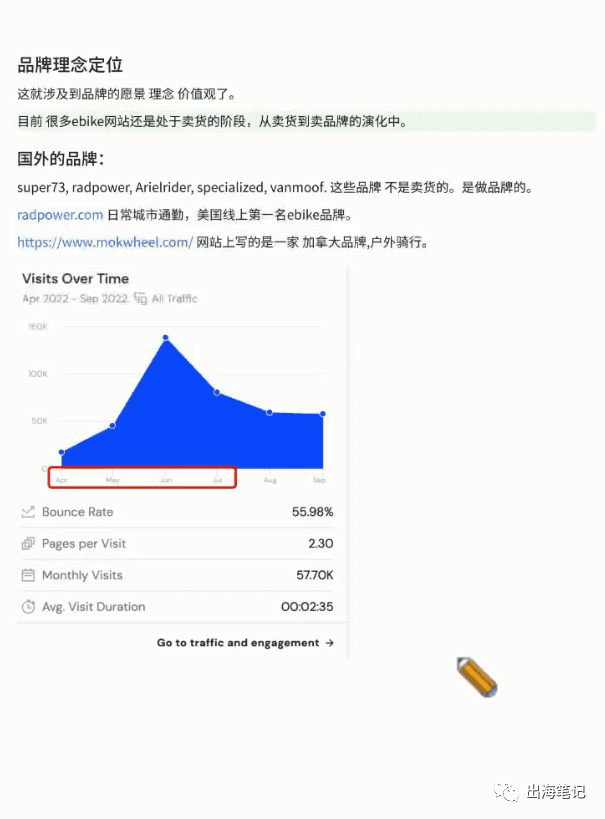Click the super73, radpower brands sentence
This screenshot has width=605, height=819.
click(x=275, y=188)
